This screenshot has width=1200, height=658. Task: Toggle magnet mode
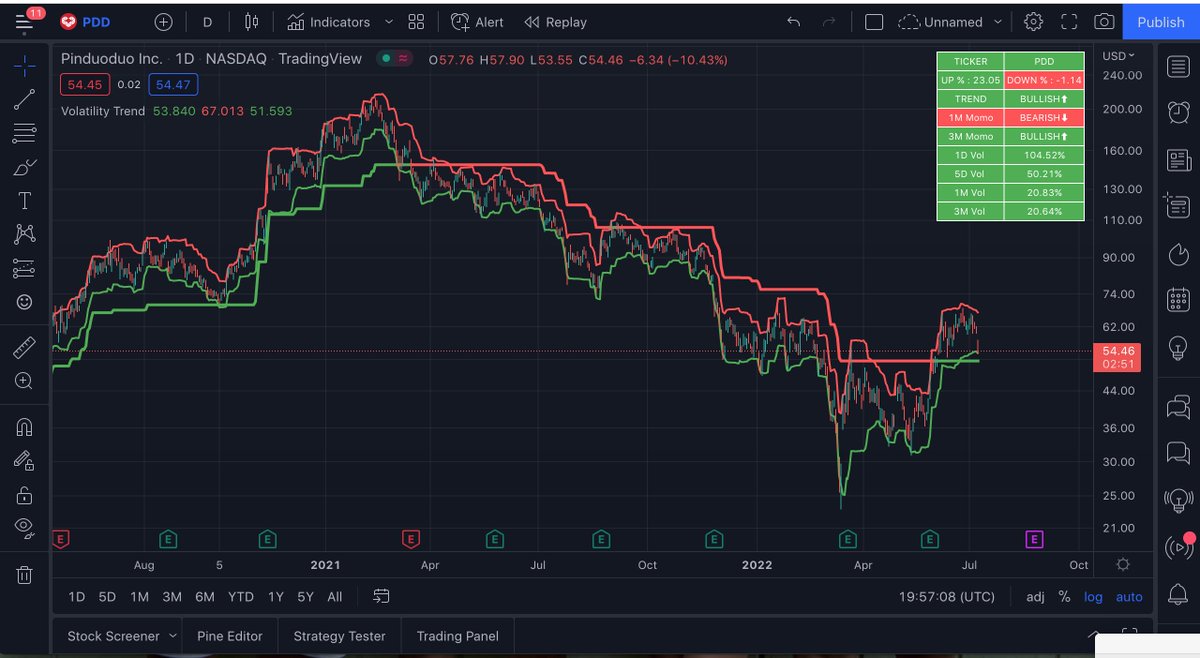25,427
